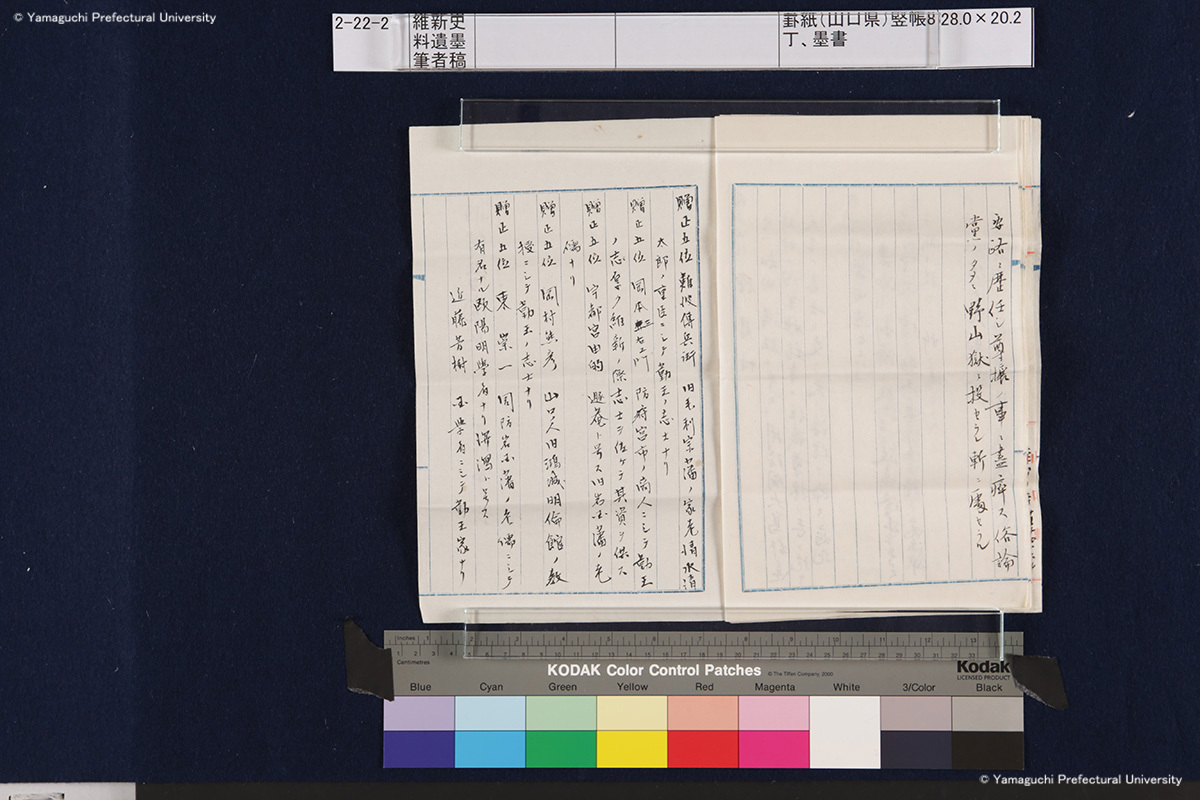The width and height of the screenshot is (1200, 800).
Task: Click the solid black color patch
Action: 987,749
